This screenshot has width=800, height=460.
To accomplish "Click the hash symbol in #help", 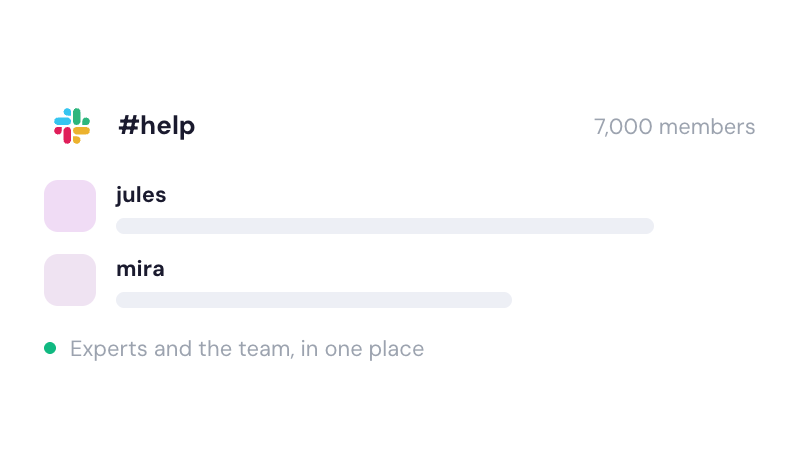I will [129, 125].
